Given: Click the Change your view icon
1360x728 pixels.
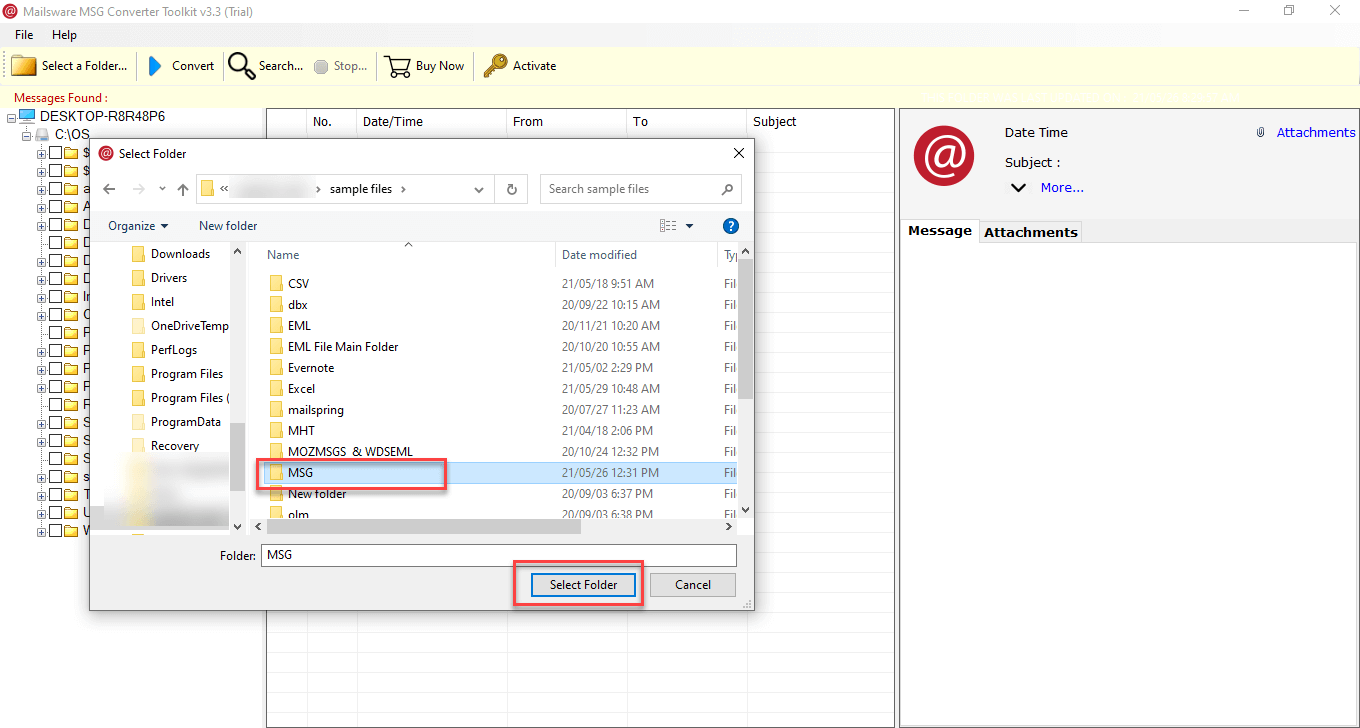Looking at the screenshot, I should pos(668,226).
